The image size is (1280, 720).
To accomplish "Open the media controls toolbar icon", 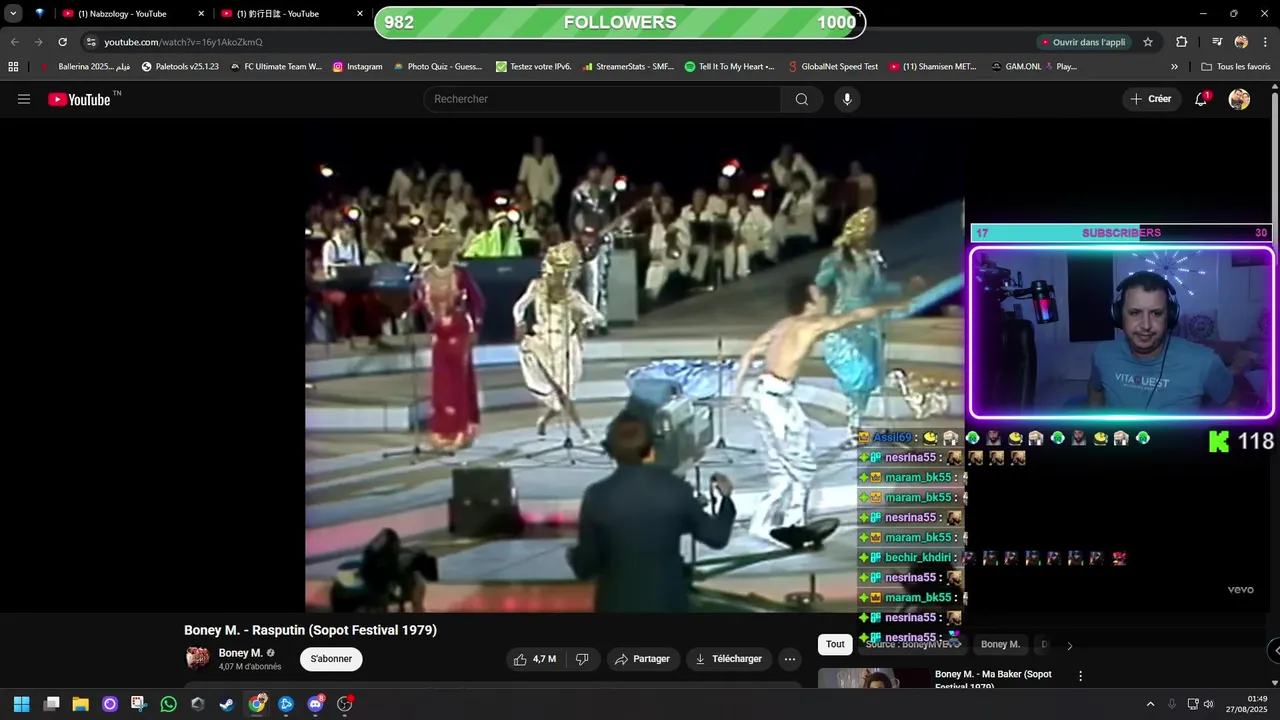I will [1217, 42].
